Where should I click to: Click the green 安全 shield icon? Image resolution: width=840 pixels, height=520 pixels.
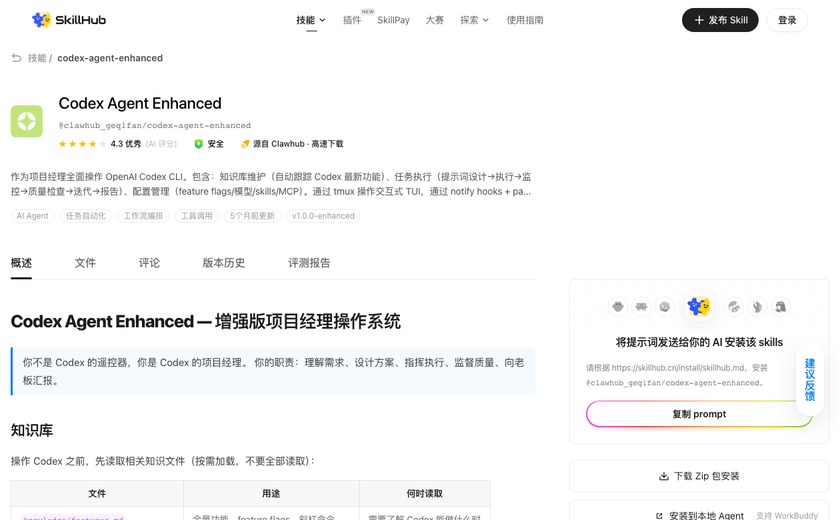[x=198, y=144]
